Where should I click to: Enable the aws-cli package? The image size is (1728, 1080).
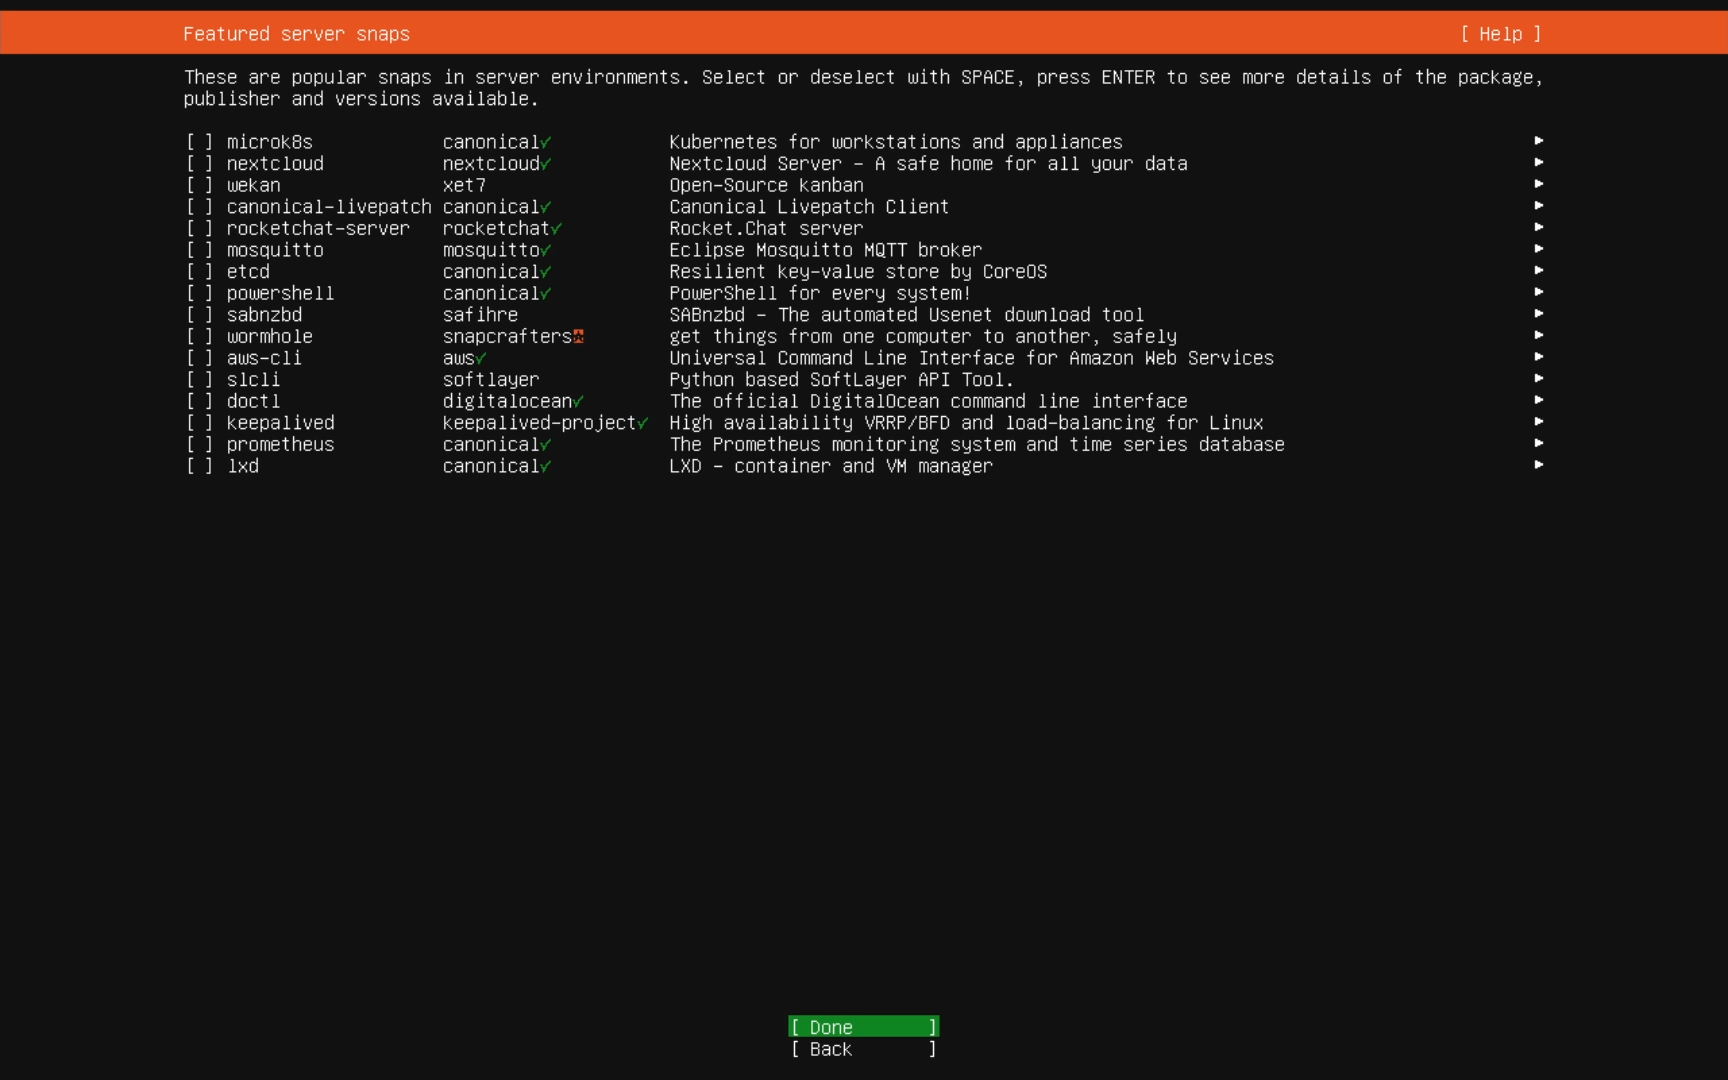pos(199,358)
